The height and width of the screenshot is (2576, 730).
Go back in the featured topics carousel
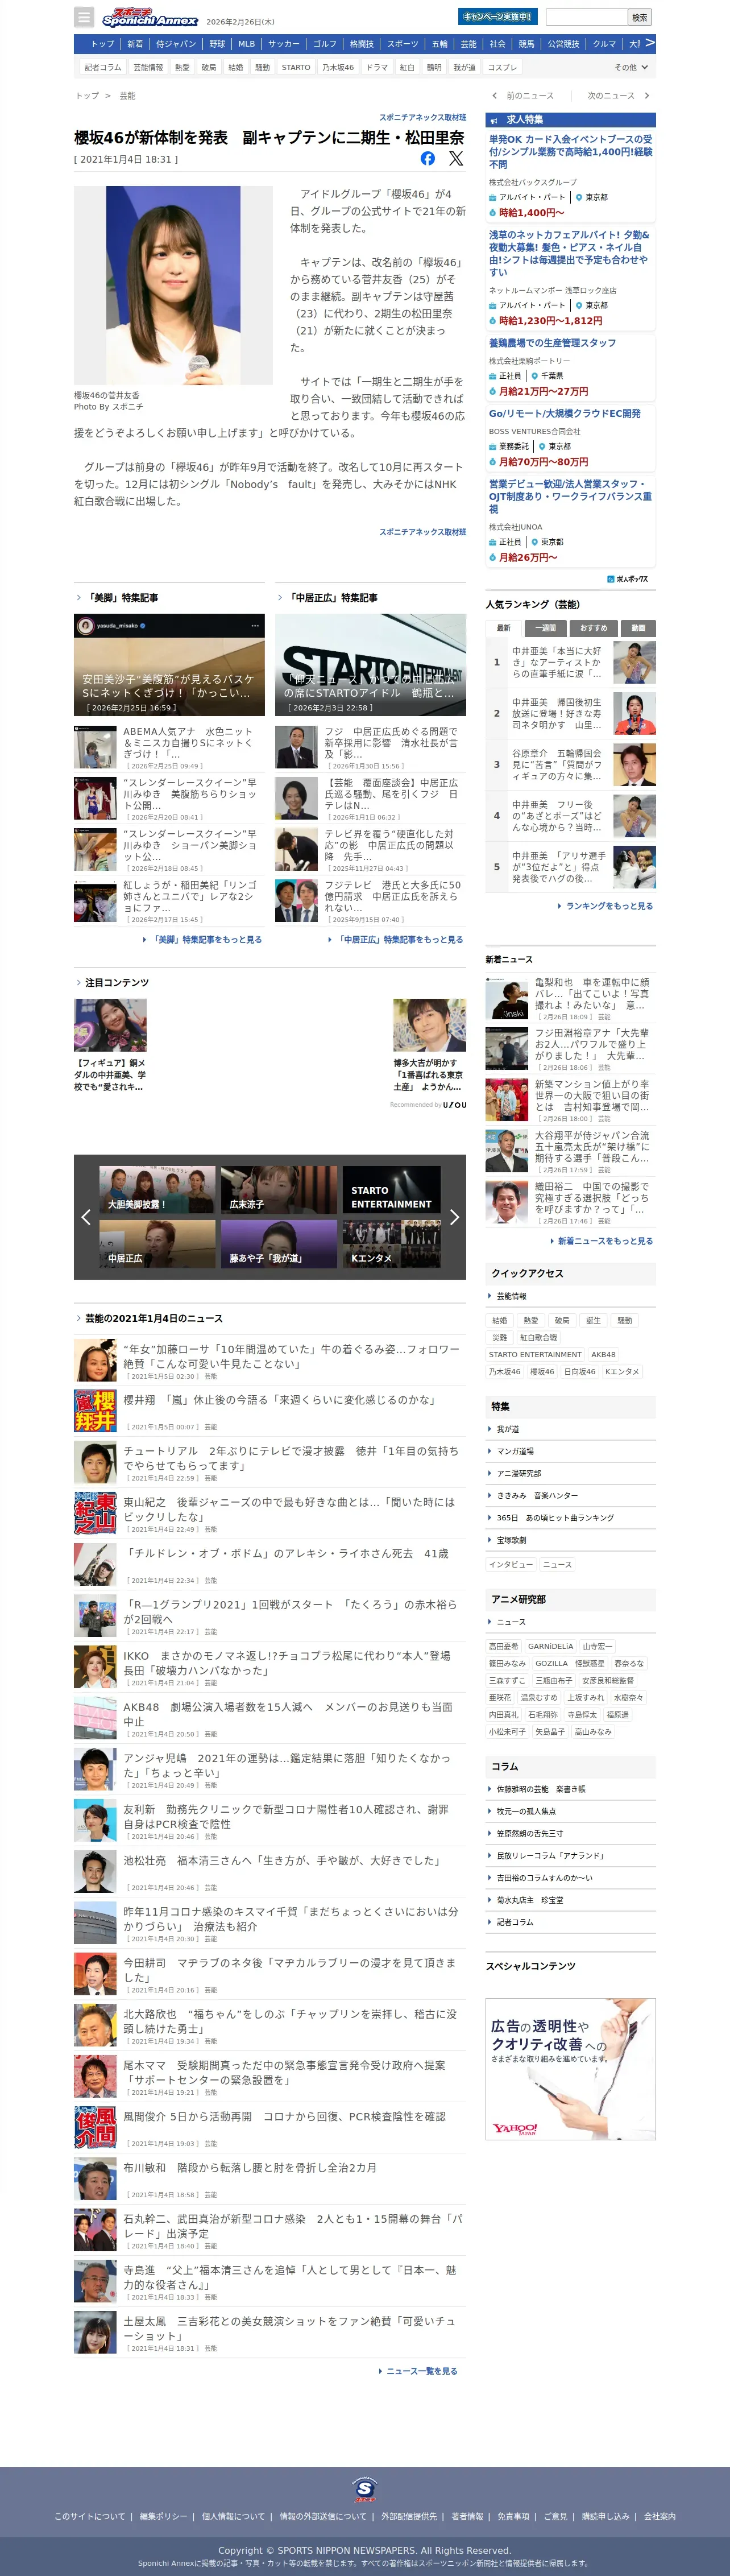point(86,1217)
